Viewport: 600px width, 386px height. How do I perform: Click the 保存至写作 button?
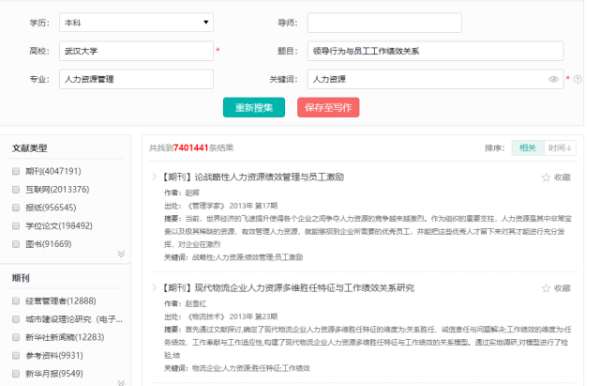[x=328, y=107]
